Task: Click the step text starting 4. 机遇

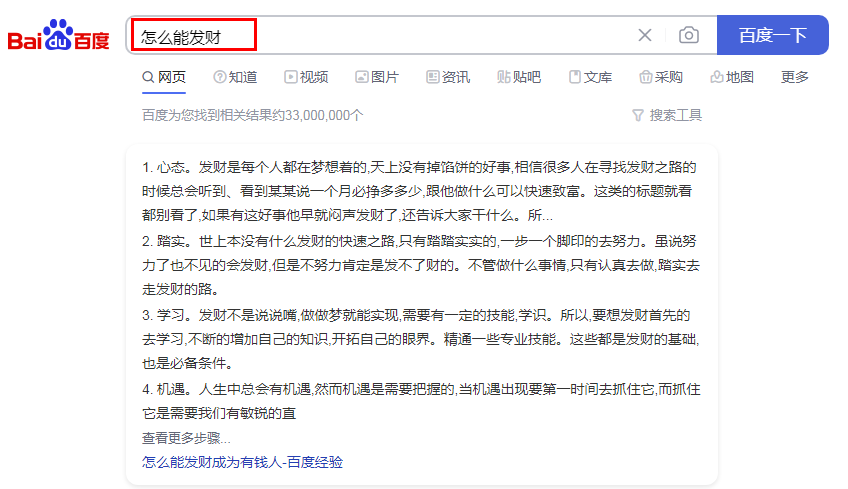Action: point(421,401)
